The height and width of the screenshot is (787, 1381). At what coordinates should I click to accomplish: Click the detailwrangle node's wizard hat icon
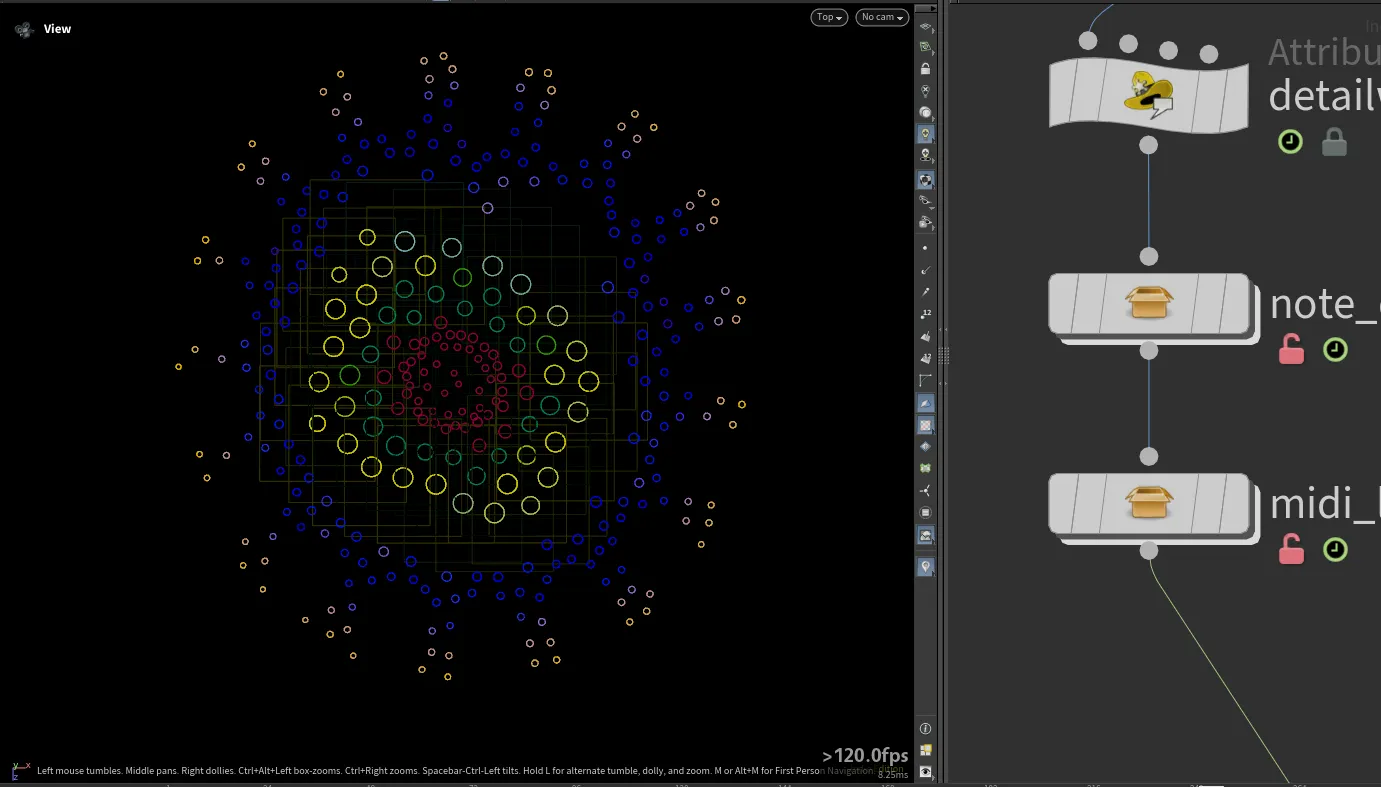tap(1148, 94)
